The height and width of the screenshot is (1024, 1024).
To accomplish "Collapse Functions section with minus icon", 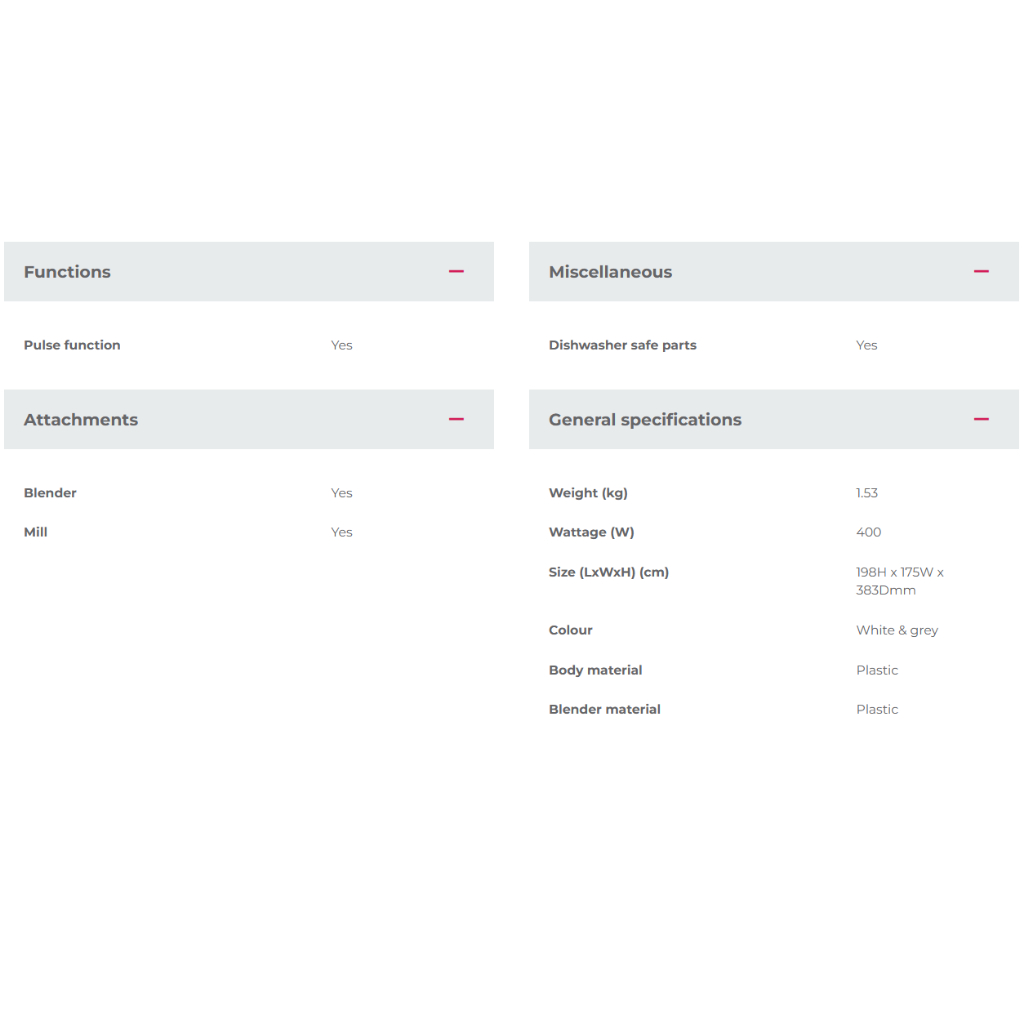I will tap(456, 271).
